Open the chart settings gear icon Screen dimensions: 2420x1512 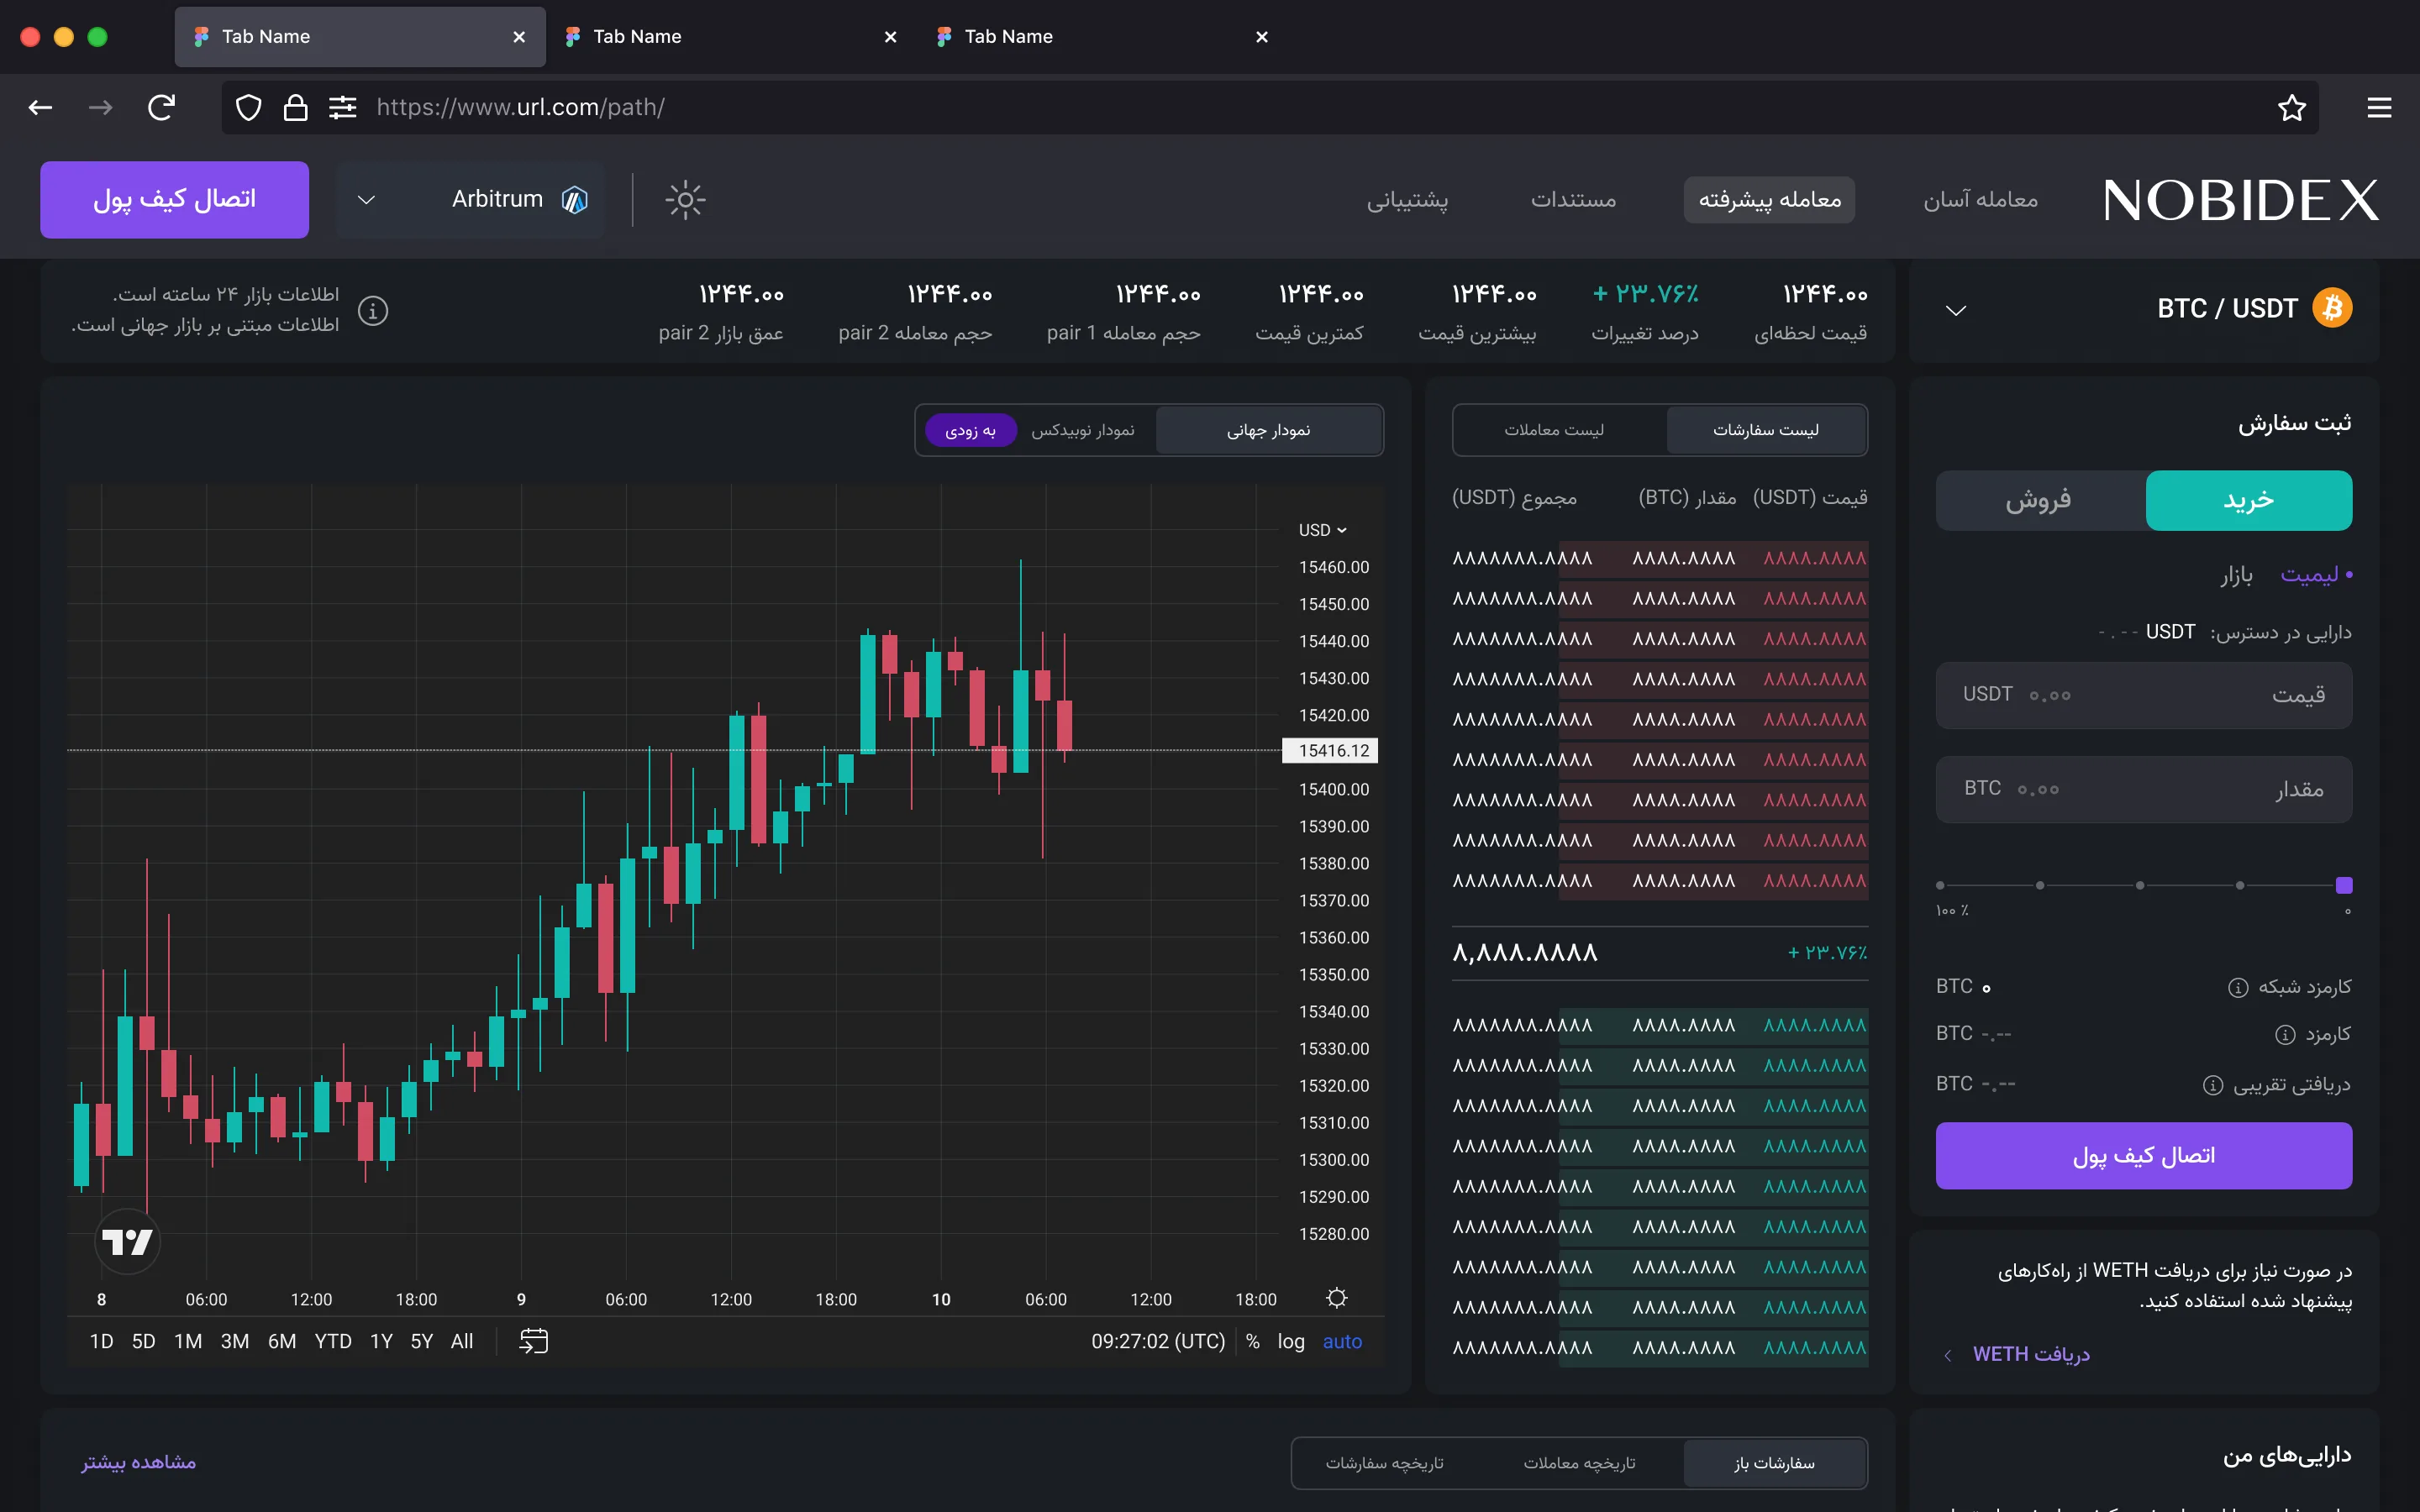point(1337,1298)
